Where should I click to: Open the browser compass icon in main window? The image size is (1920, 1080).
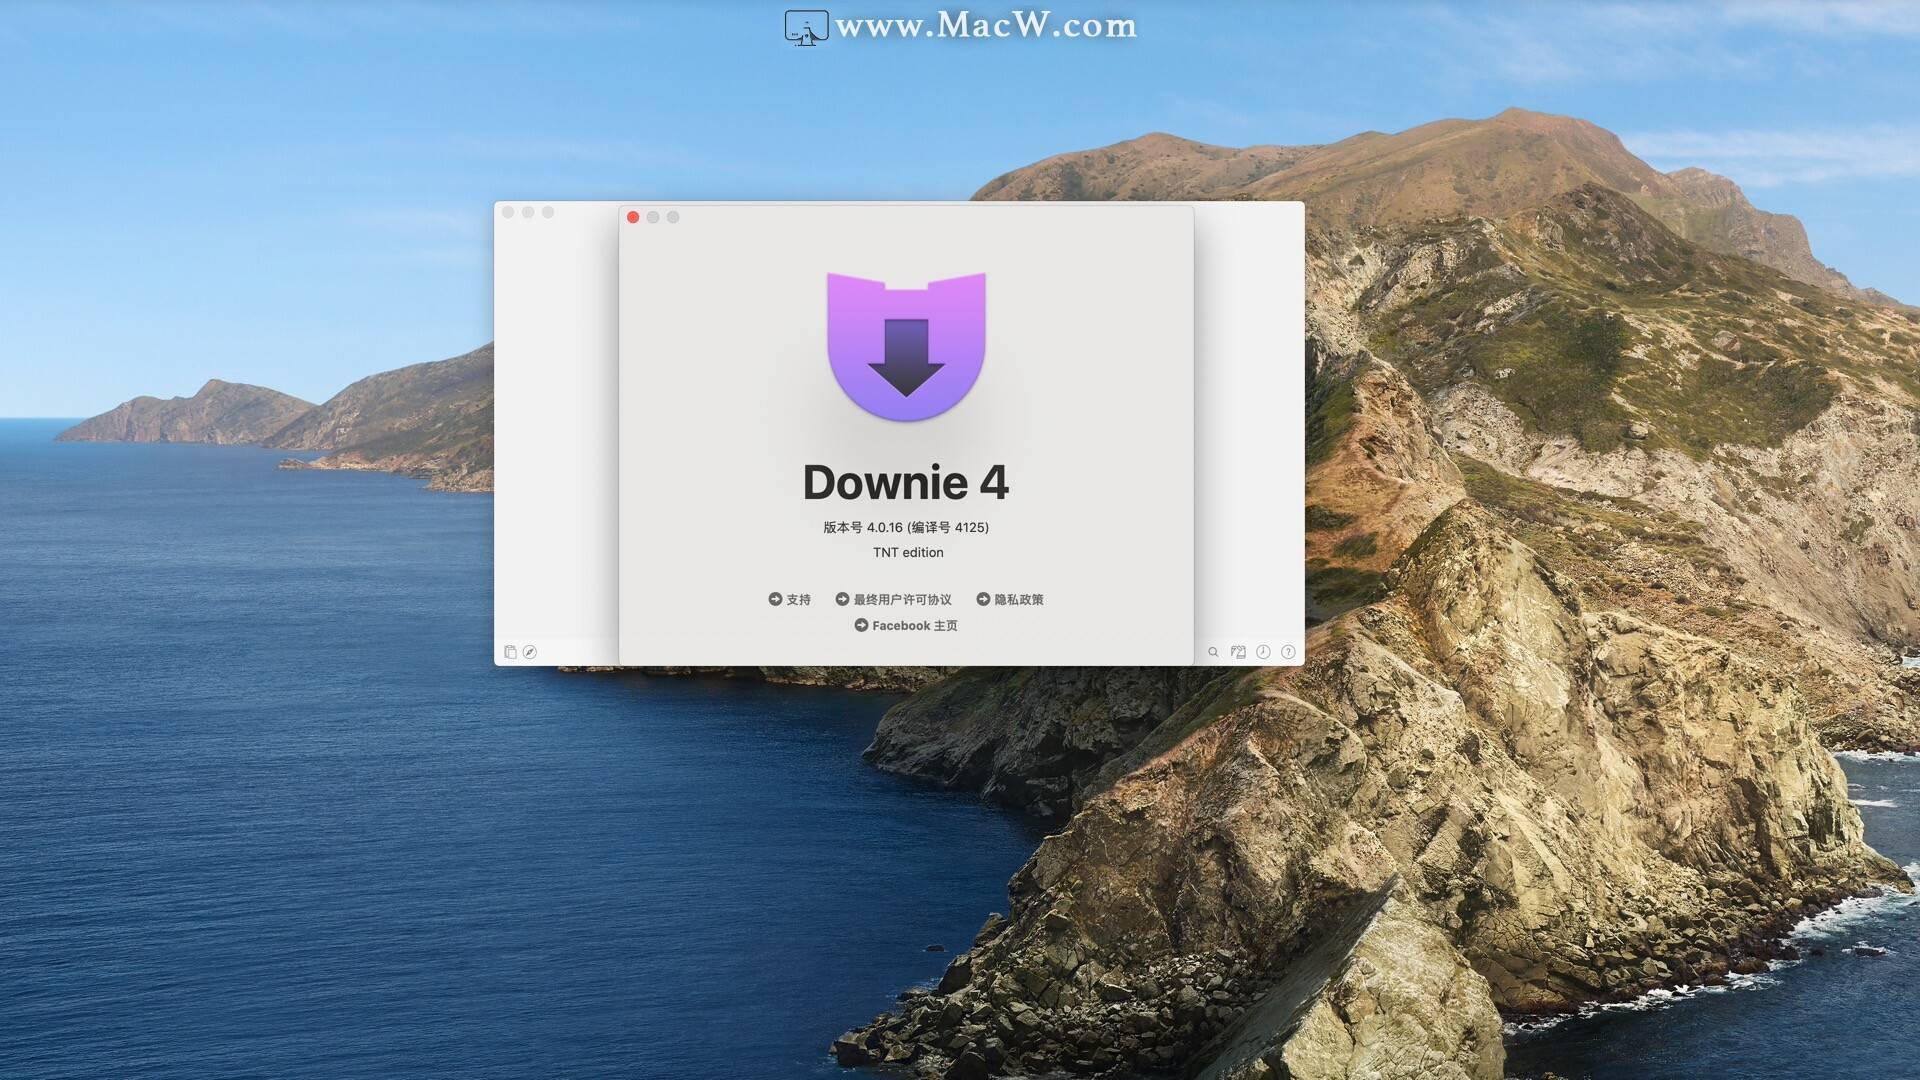point(530,652)
